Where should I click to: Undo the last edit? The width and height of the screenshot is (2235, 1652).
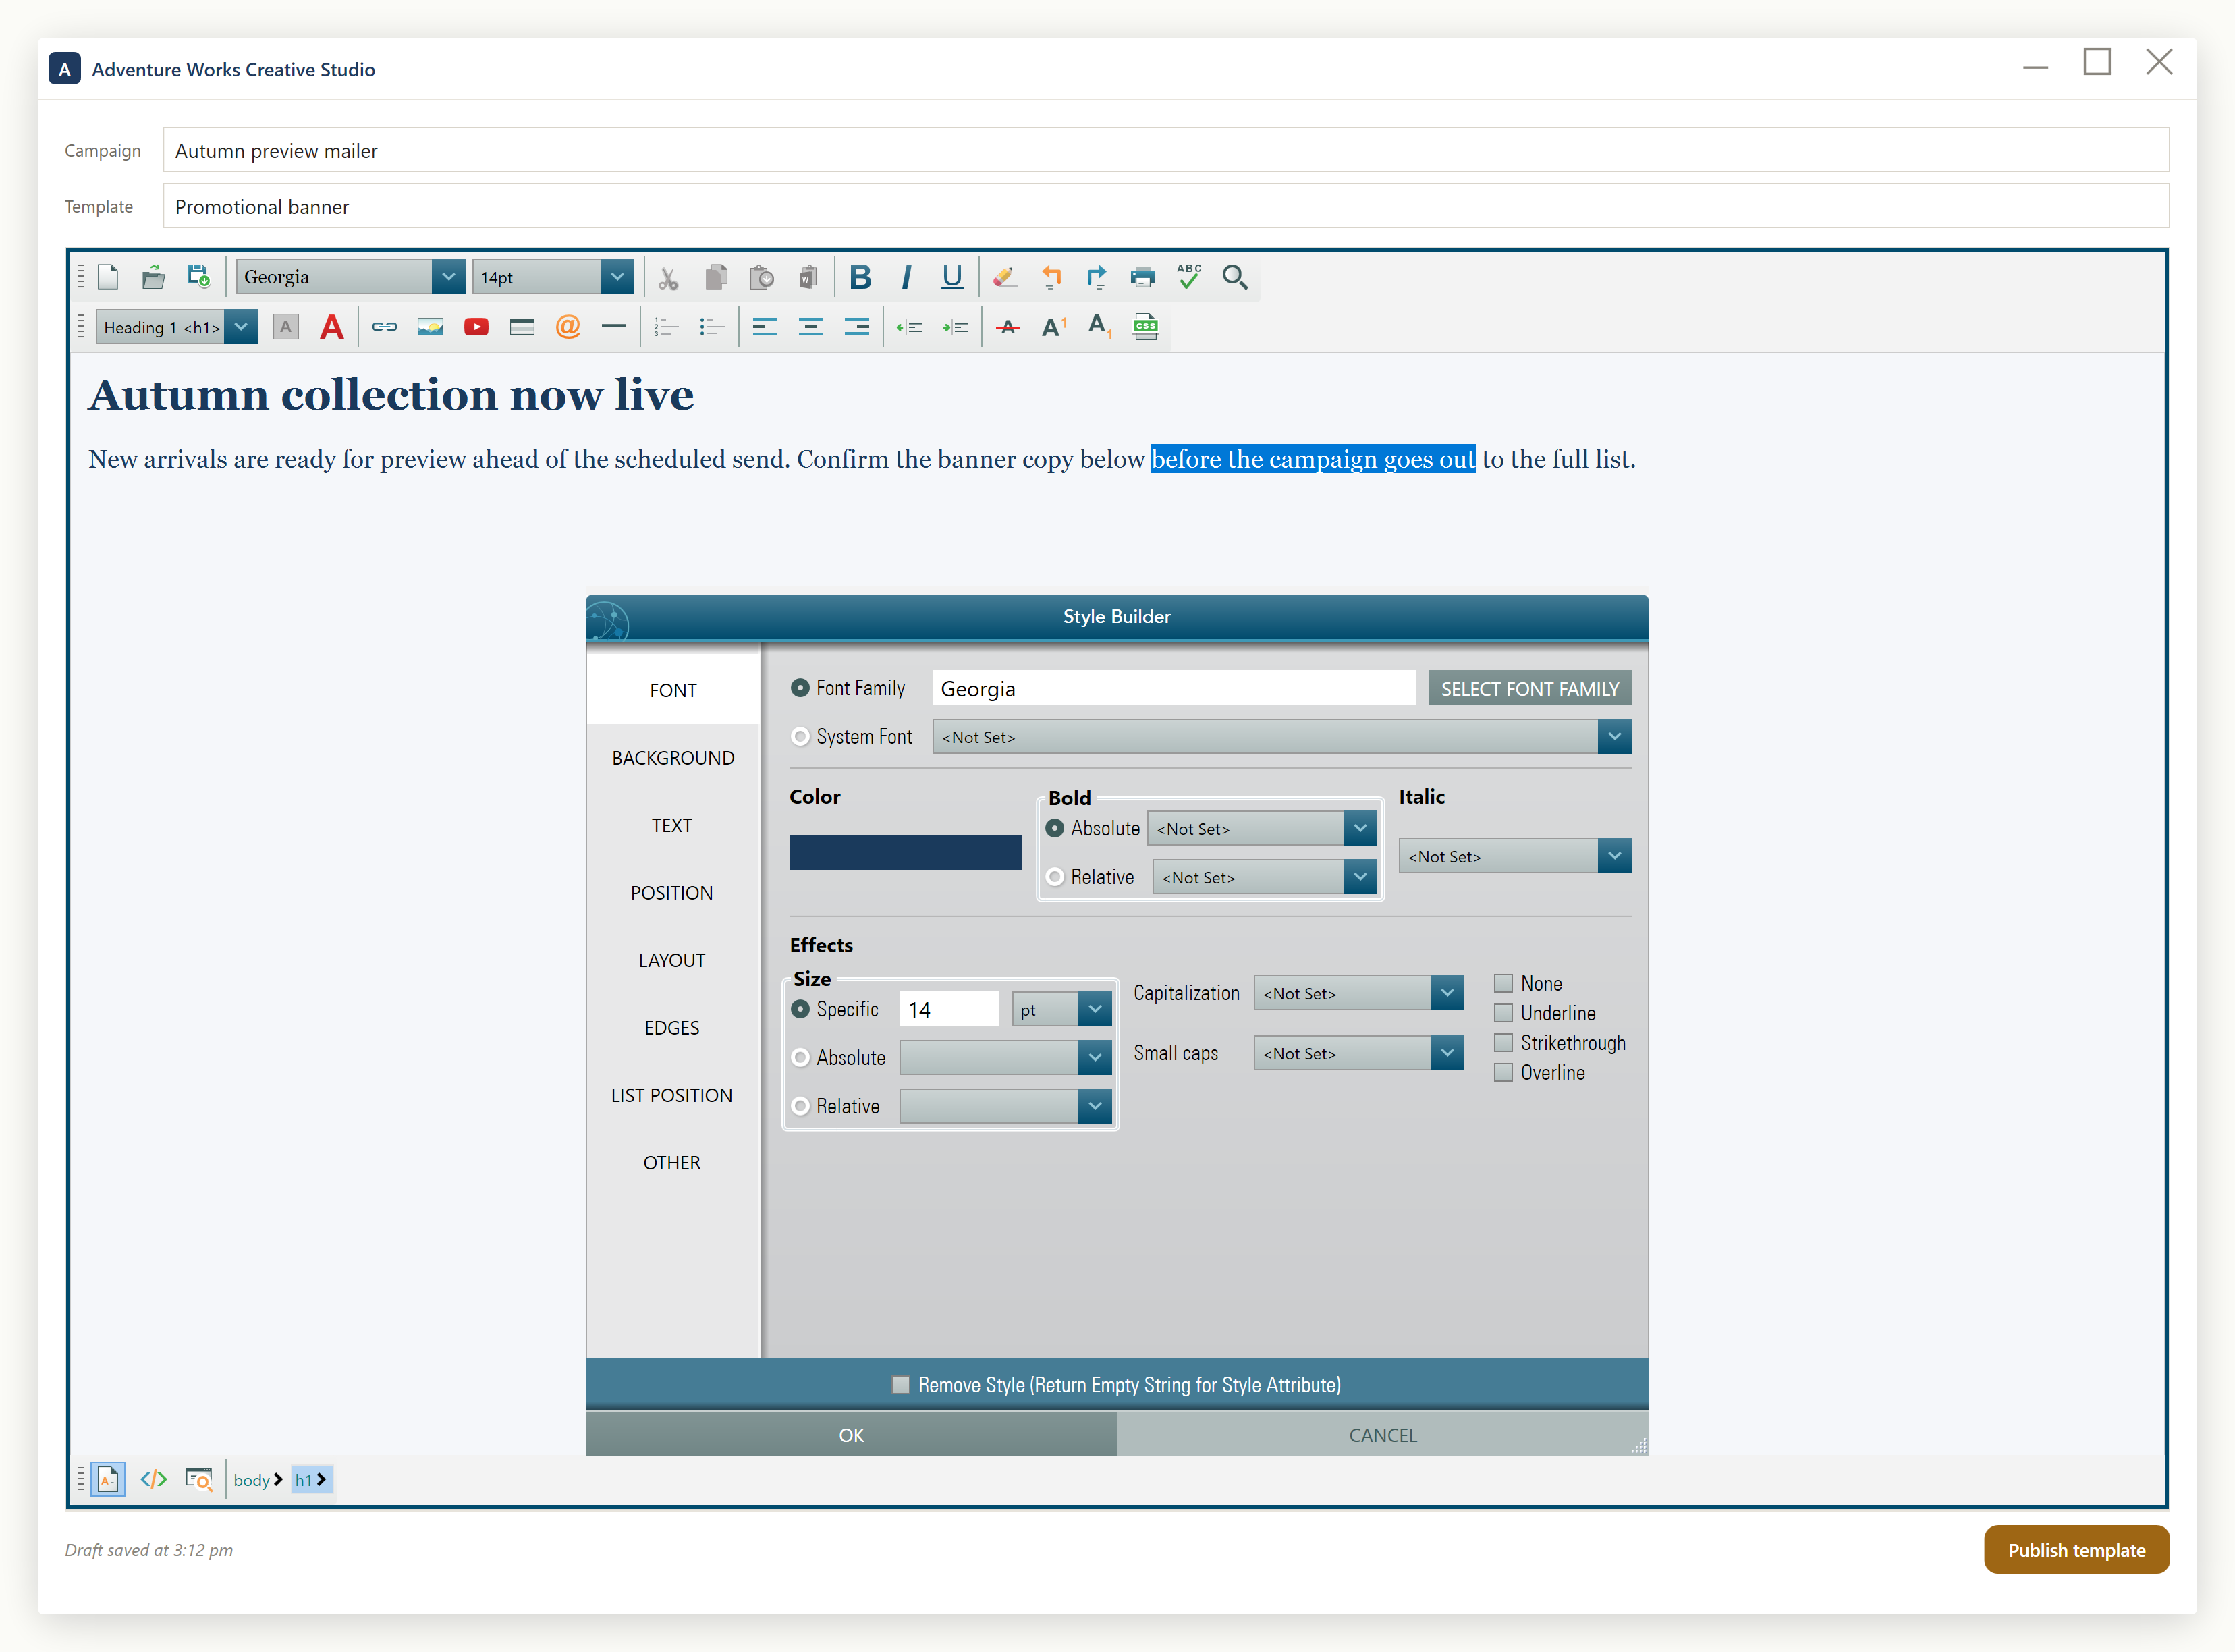tap(1051, 277)
